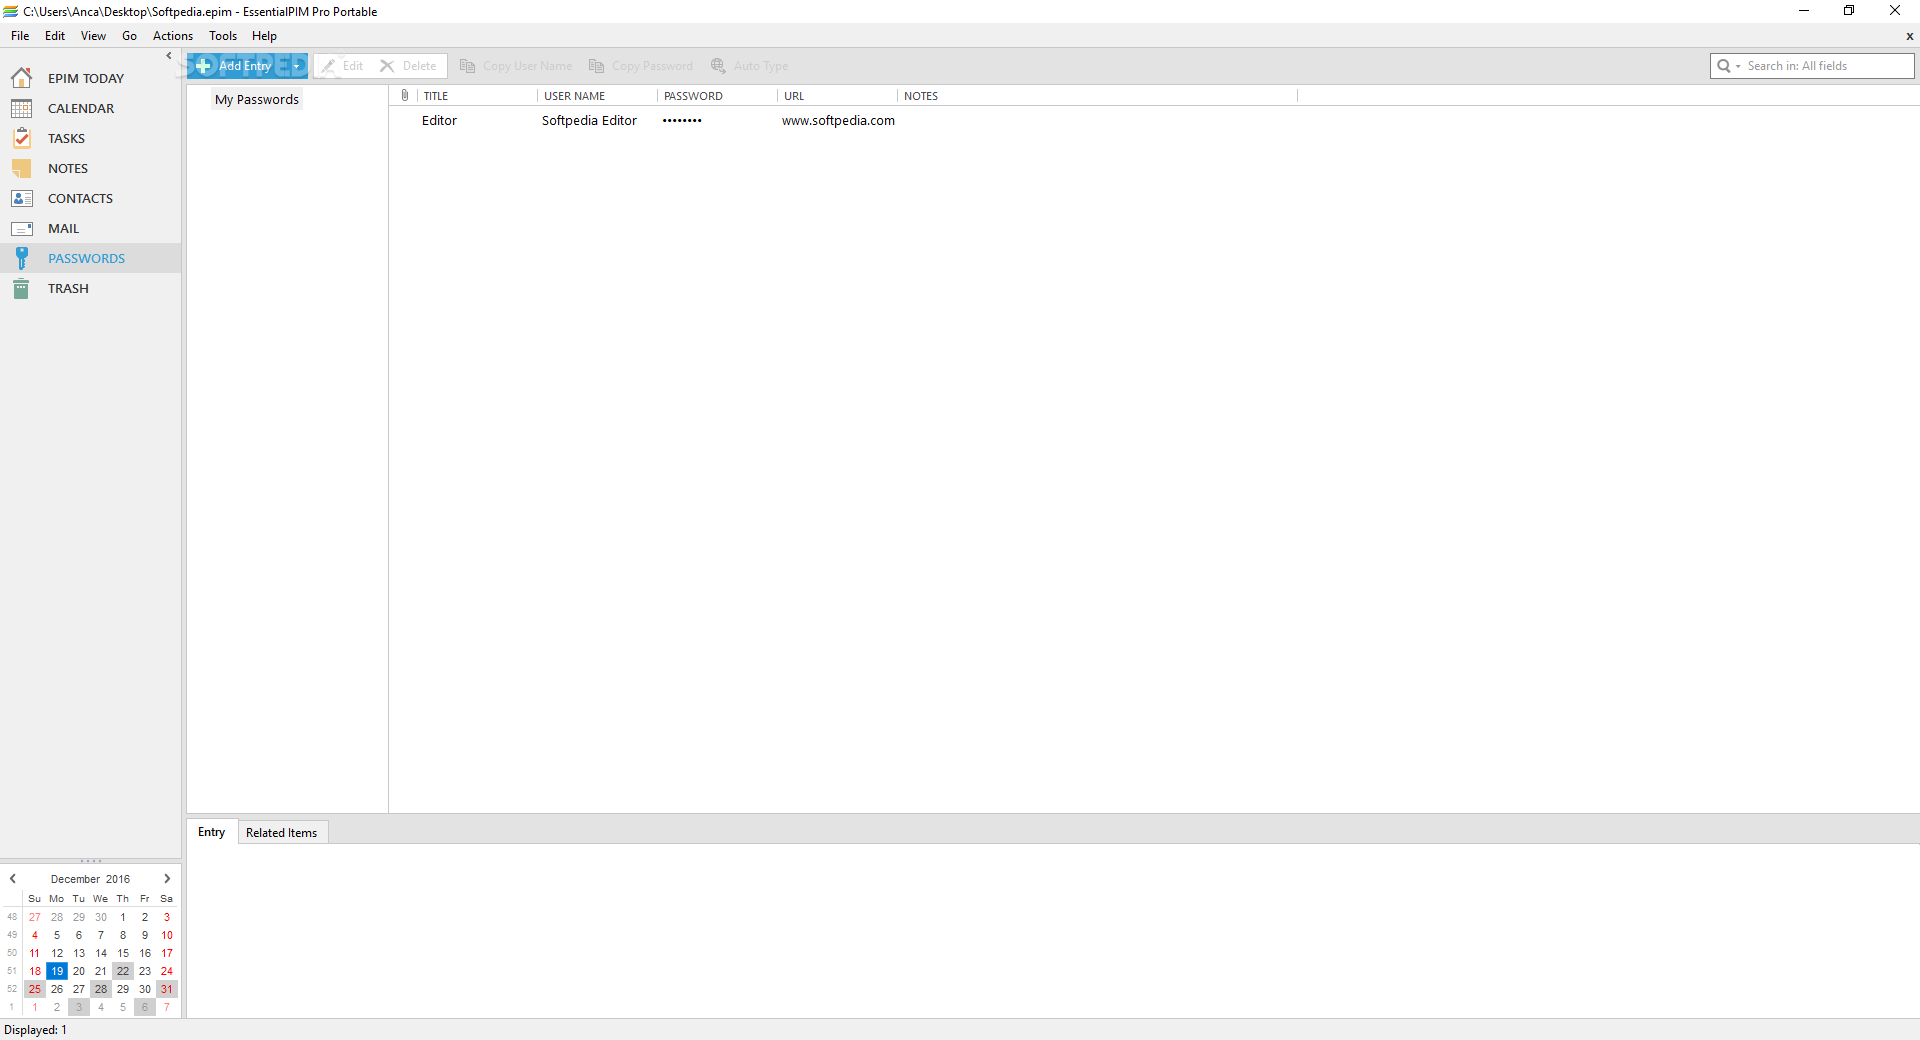Open the www.softpedia.com URL cell
The height and width of the screenshot is (1040, 1920).
(838, 120)
